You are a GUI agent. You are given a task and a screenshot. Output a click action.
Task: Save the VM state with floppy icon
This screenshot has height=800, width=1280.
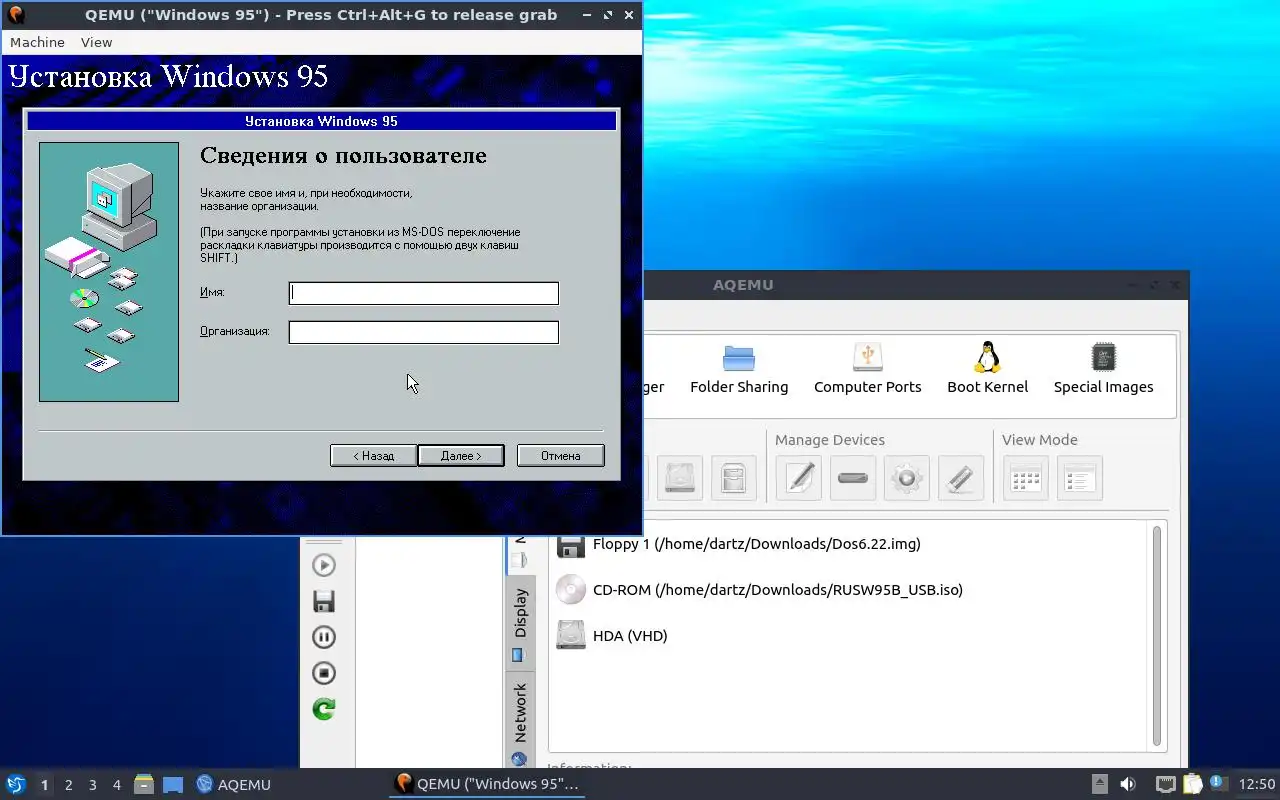pos(324,601)
